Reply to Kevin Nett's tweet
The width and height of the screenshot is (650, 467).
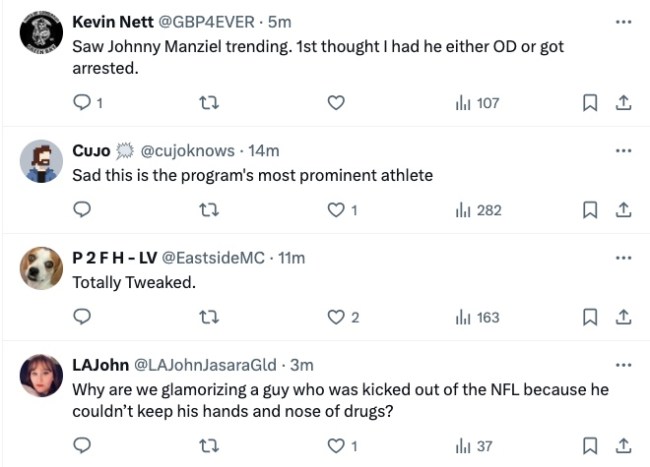tap(83, 103)
